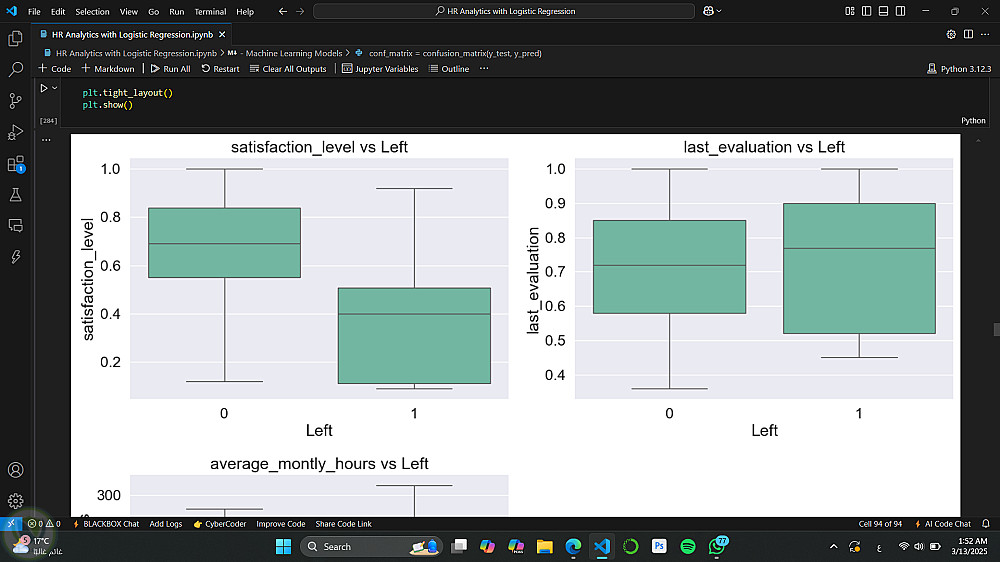
Task: Open cell output ellipsis menu
Action: [46, 140]
